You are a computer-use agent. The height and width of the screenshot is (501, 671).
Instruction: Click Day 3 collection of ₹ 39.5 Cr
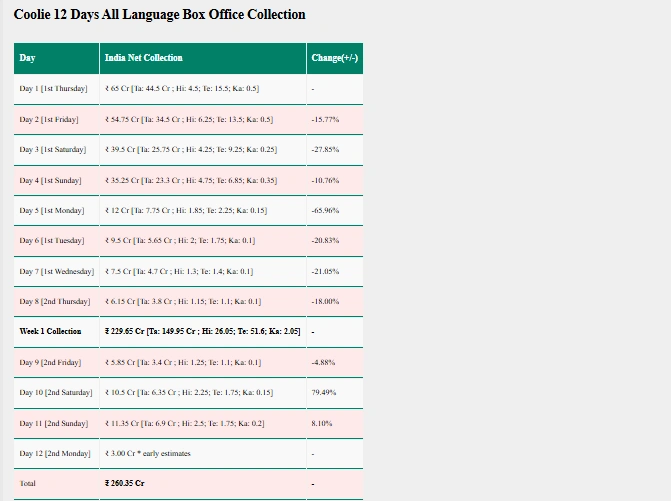(190, 150)
